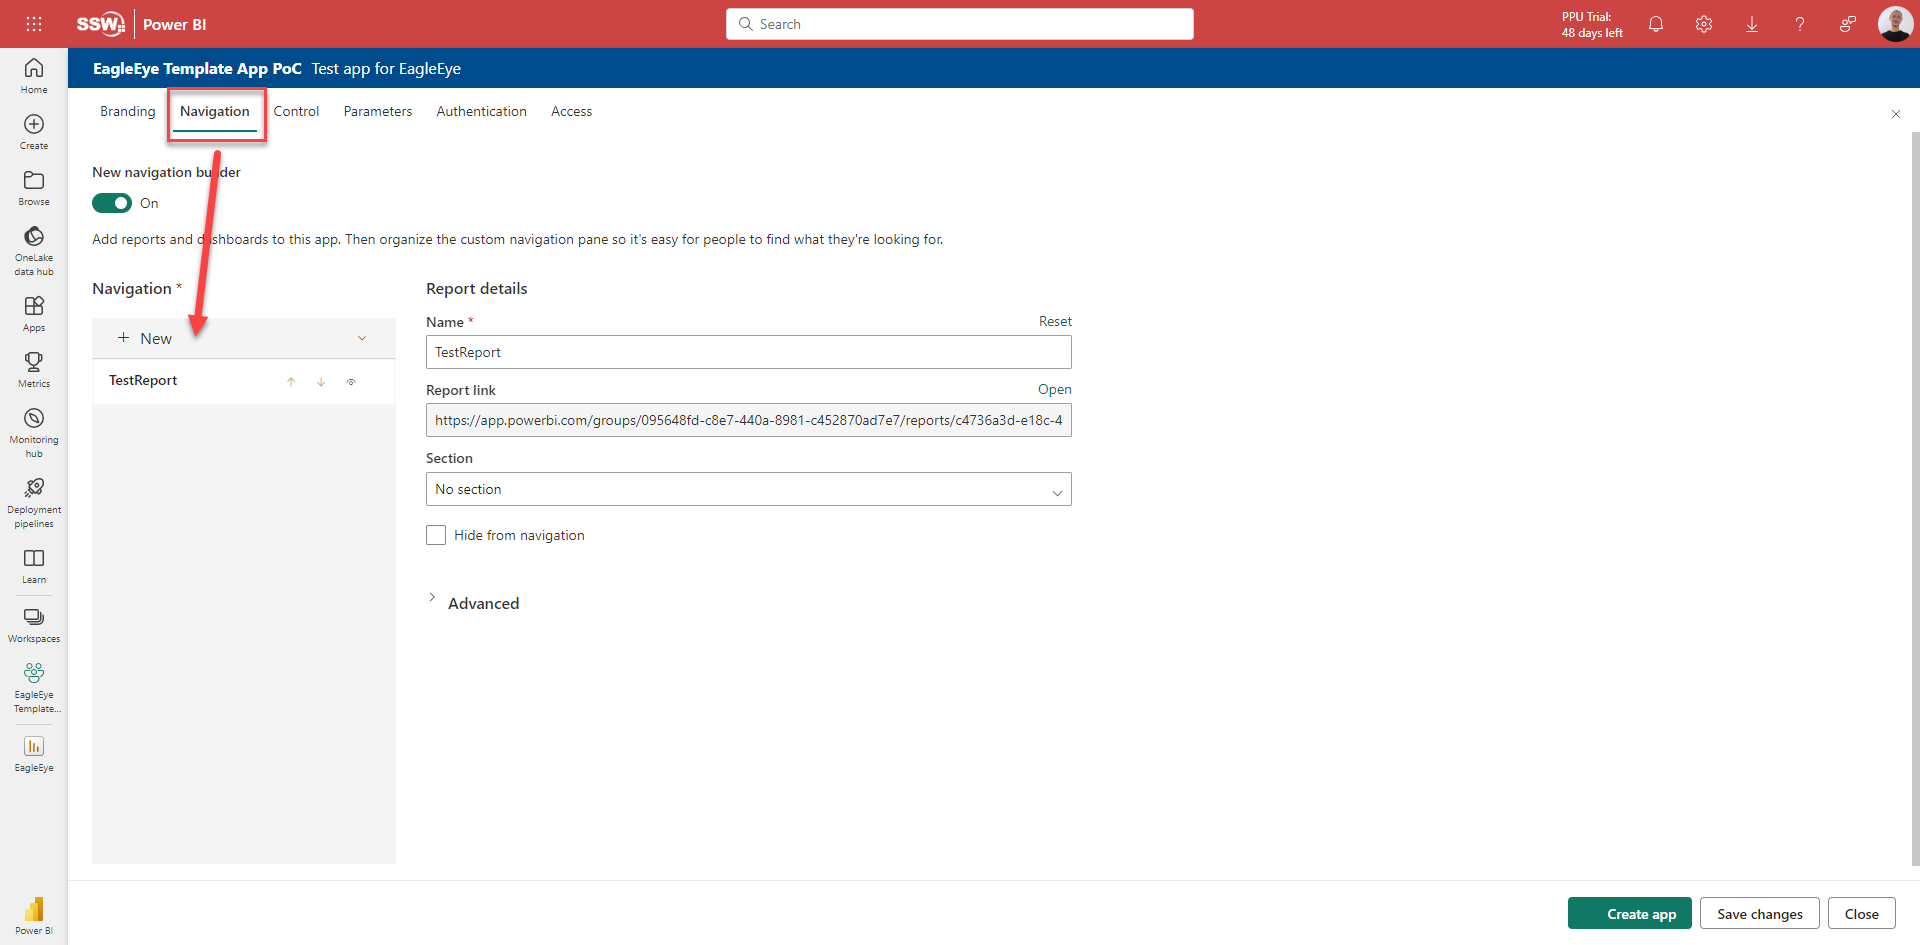Click the download arrow icon
Viewport: 1920px width, 945px height.
(x=1752, y=24)
